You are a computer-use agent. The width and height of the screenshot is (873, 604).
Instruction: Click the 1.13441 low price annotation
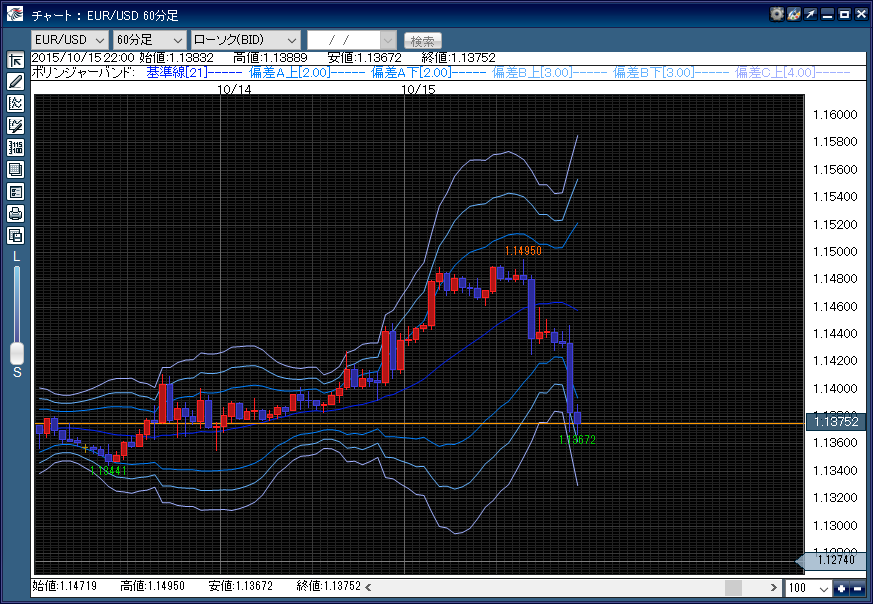(x=108, y=470)
